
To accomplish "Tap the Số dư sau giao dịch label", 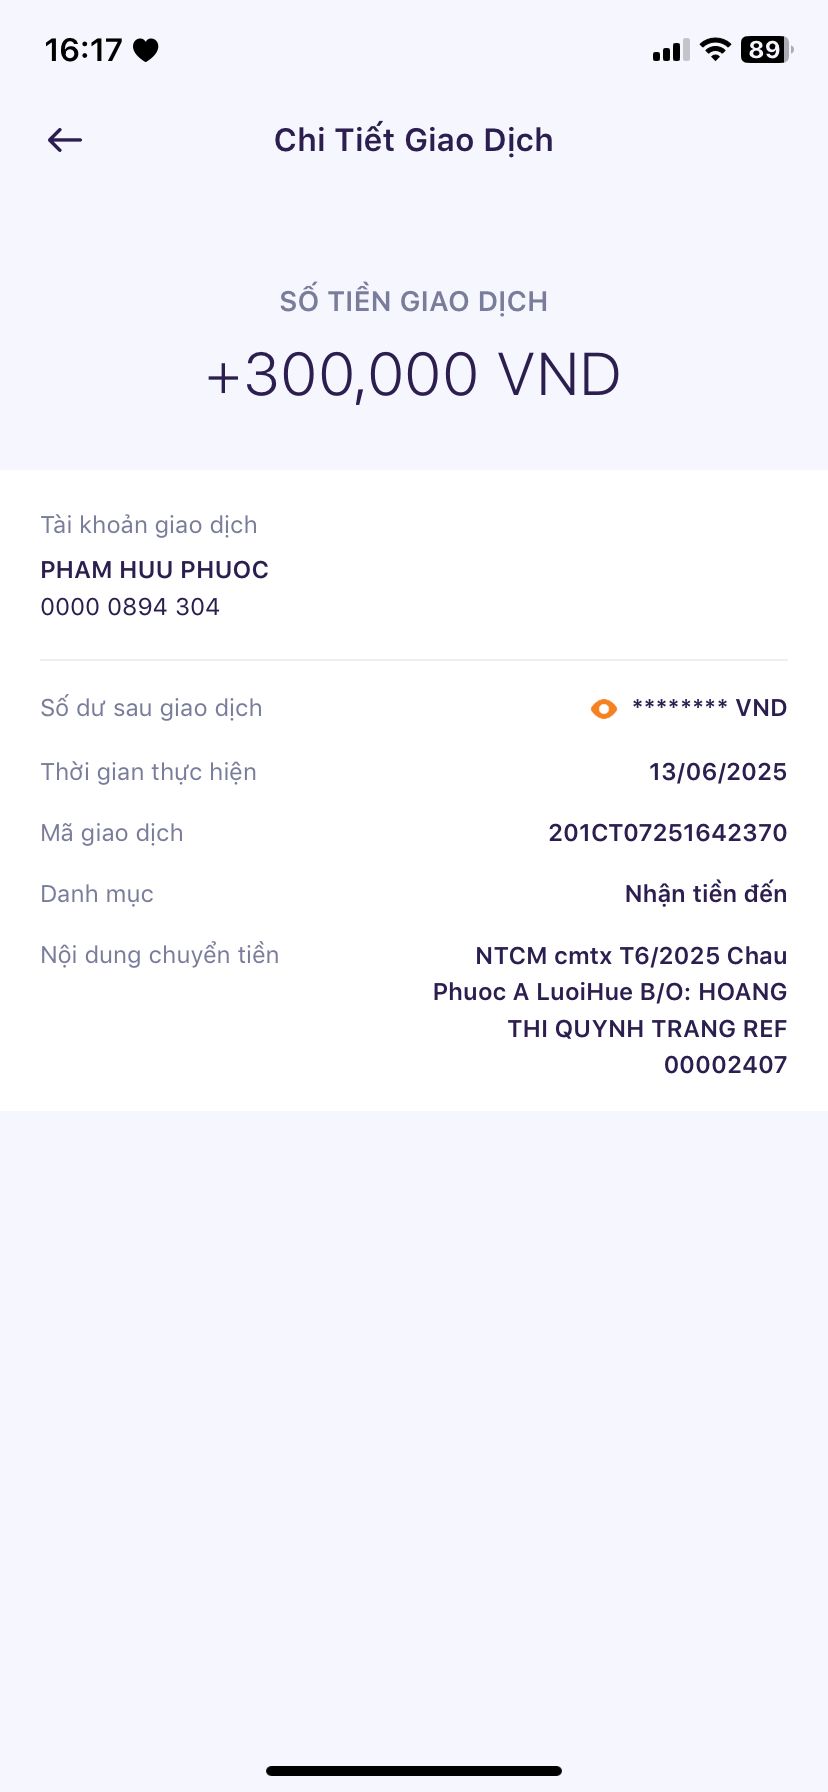I will click(x=151, y=708).
